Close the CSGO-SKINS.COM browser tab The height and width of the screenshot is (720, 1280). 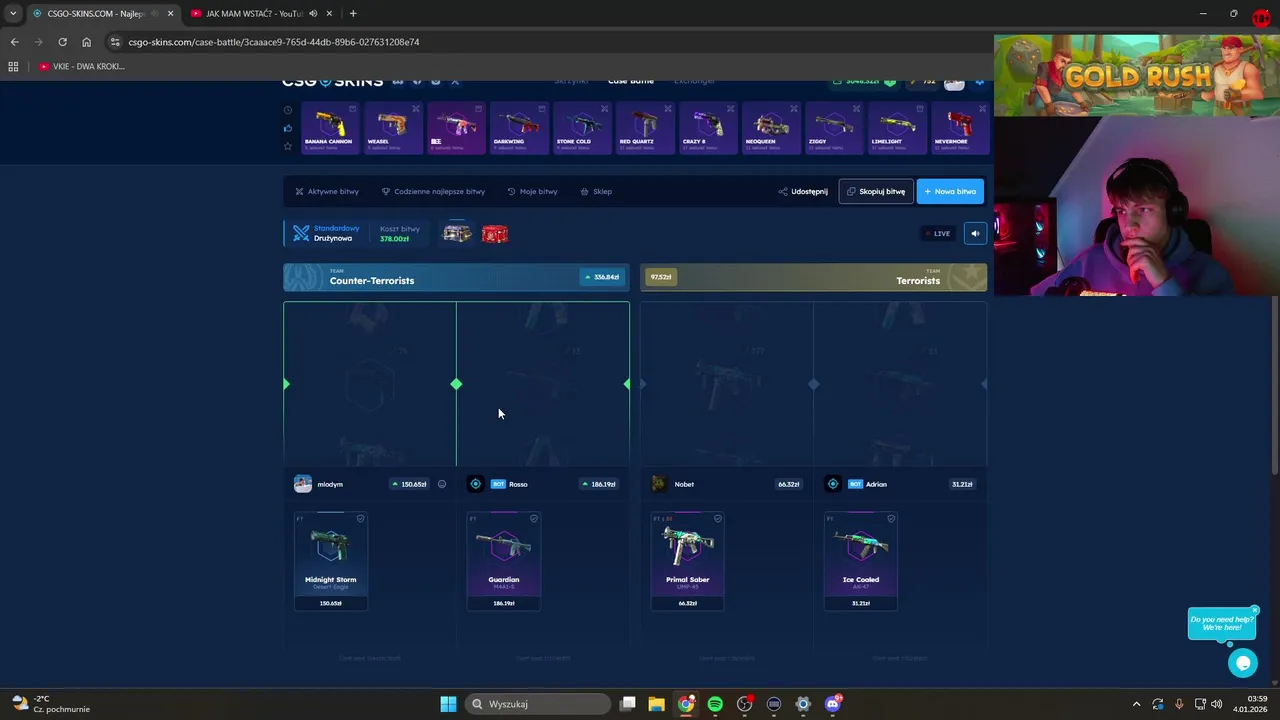[x=170, y=14]
